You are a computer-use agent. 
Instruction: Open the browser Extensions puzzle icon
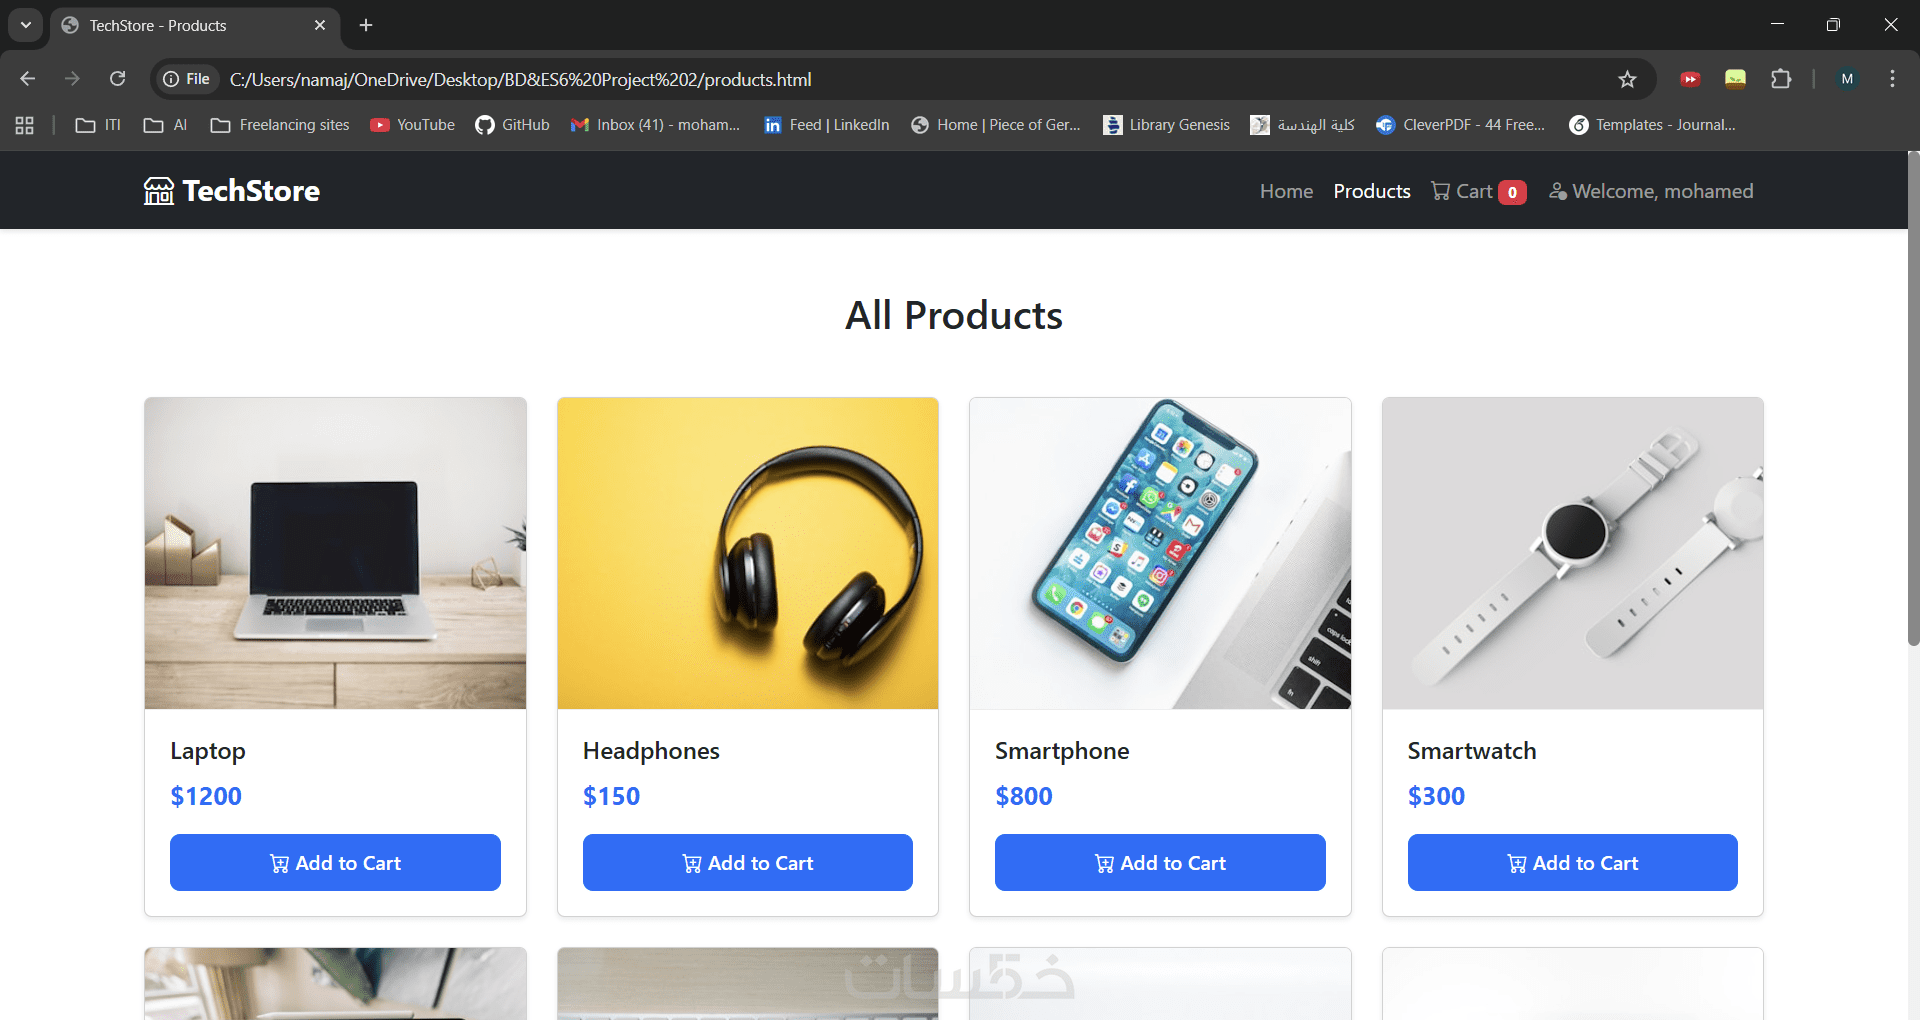(x=1781, y=79)
